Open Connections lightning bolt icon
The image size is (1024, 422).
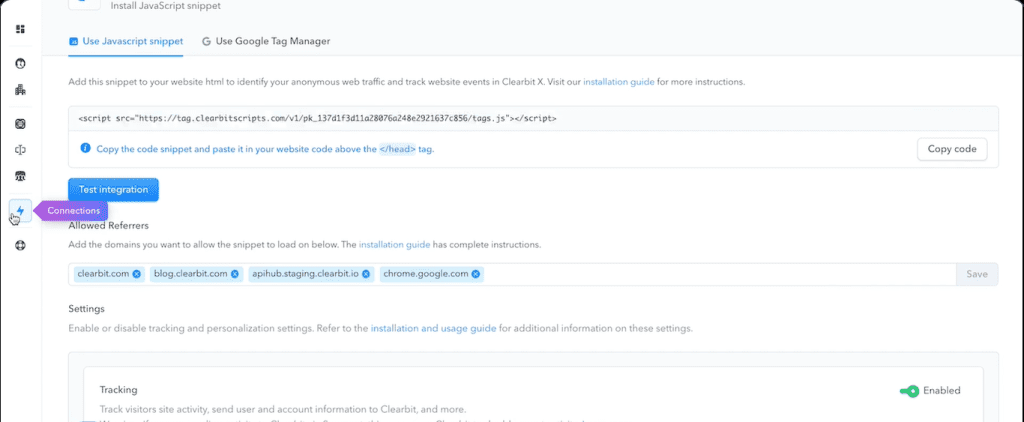[x=20, y=210]
